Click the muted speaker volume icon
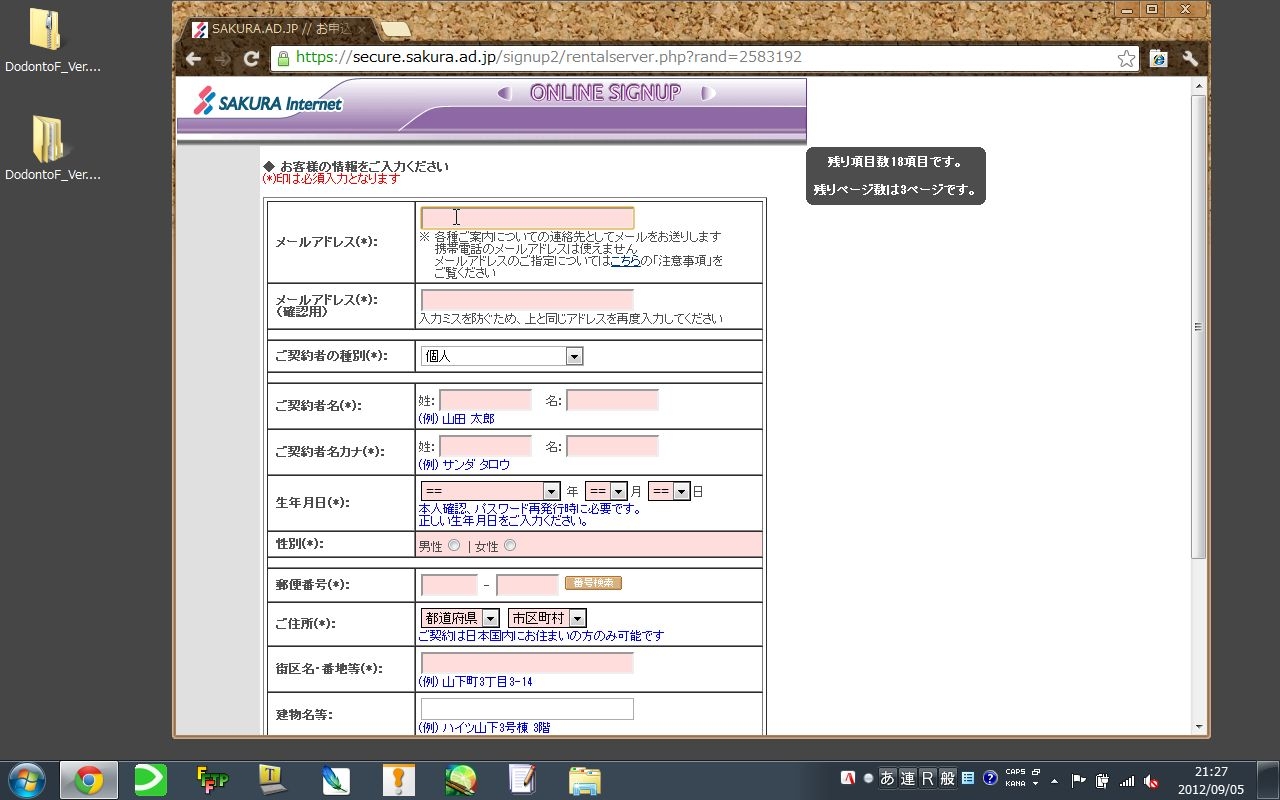1280x800 pixels. coord(1152,780)
